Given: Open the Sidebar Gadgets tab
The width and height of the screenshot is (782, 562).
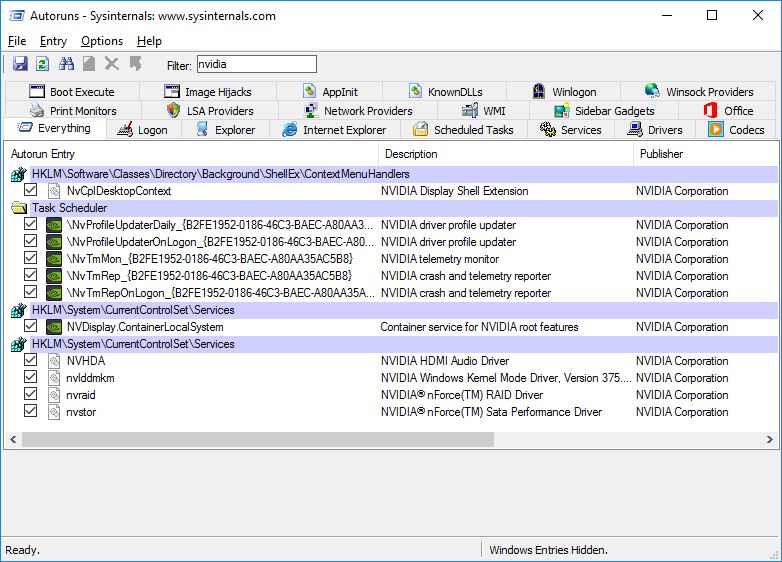Looking at the screenshot, I should (x=604, y=111).
